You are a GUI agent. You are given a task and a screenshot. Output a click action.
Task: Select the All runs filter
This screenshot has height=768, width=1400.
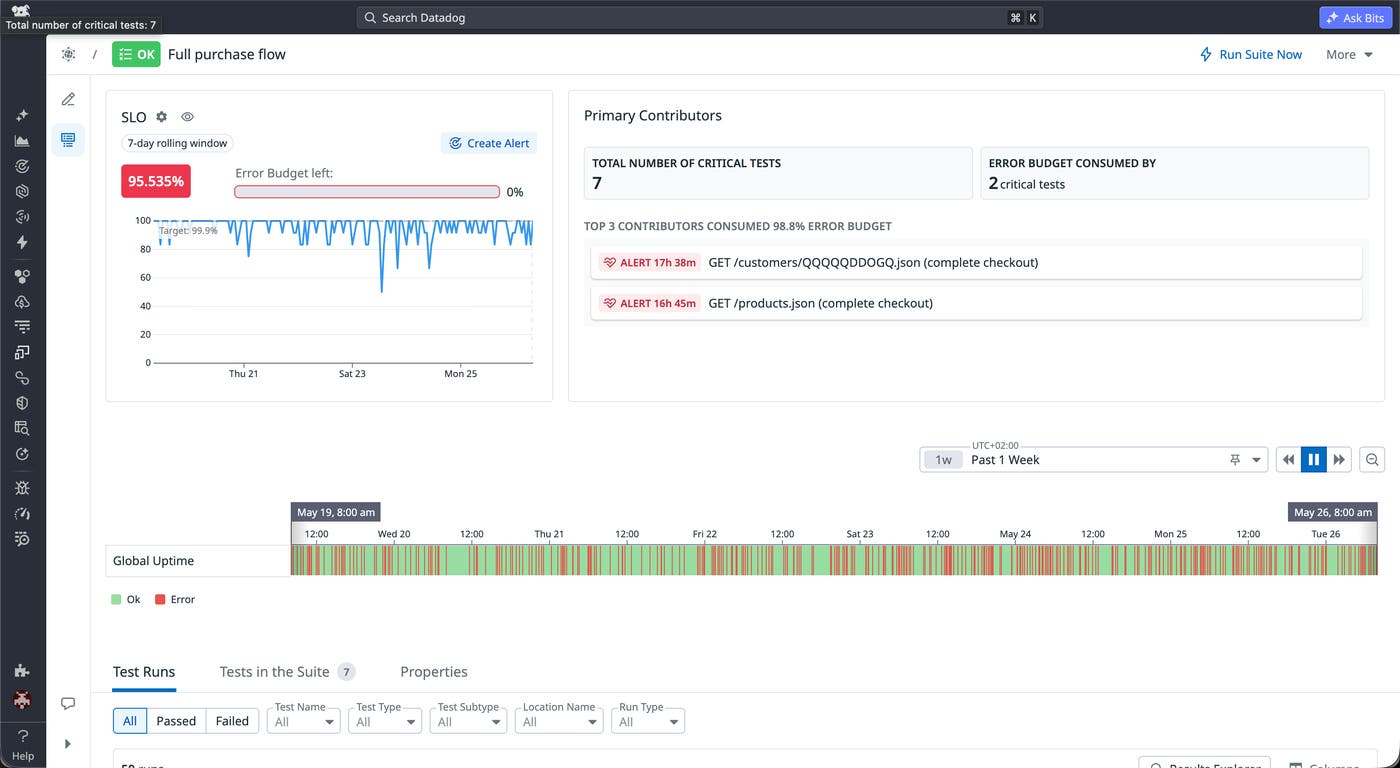pyautogui.click(x=130, y=721)
